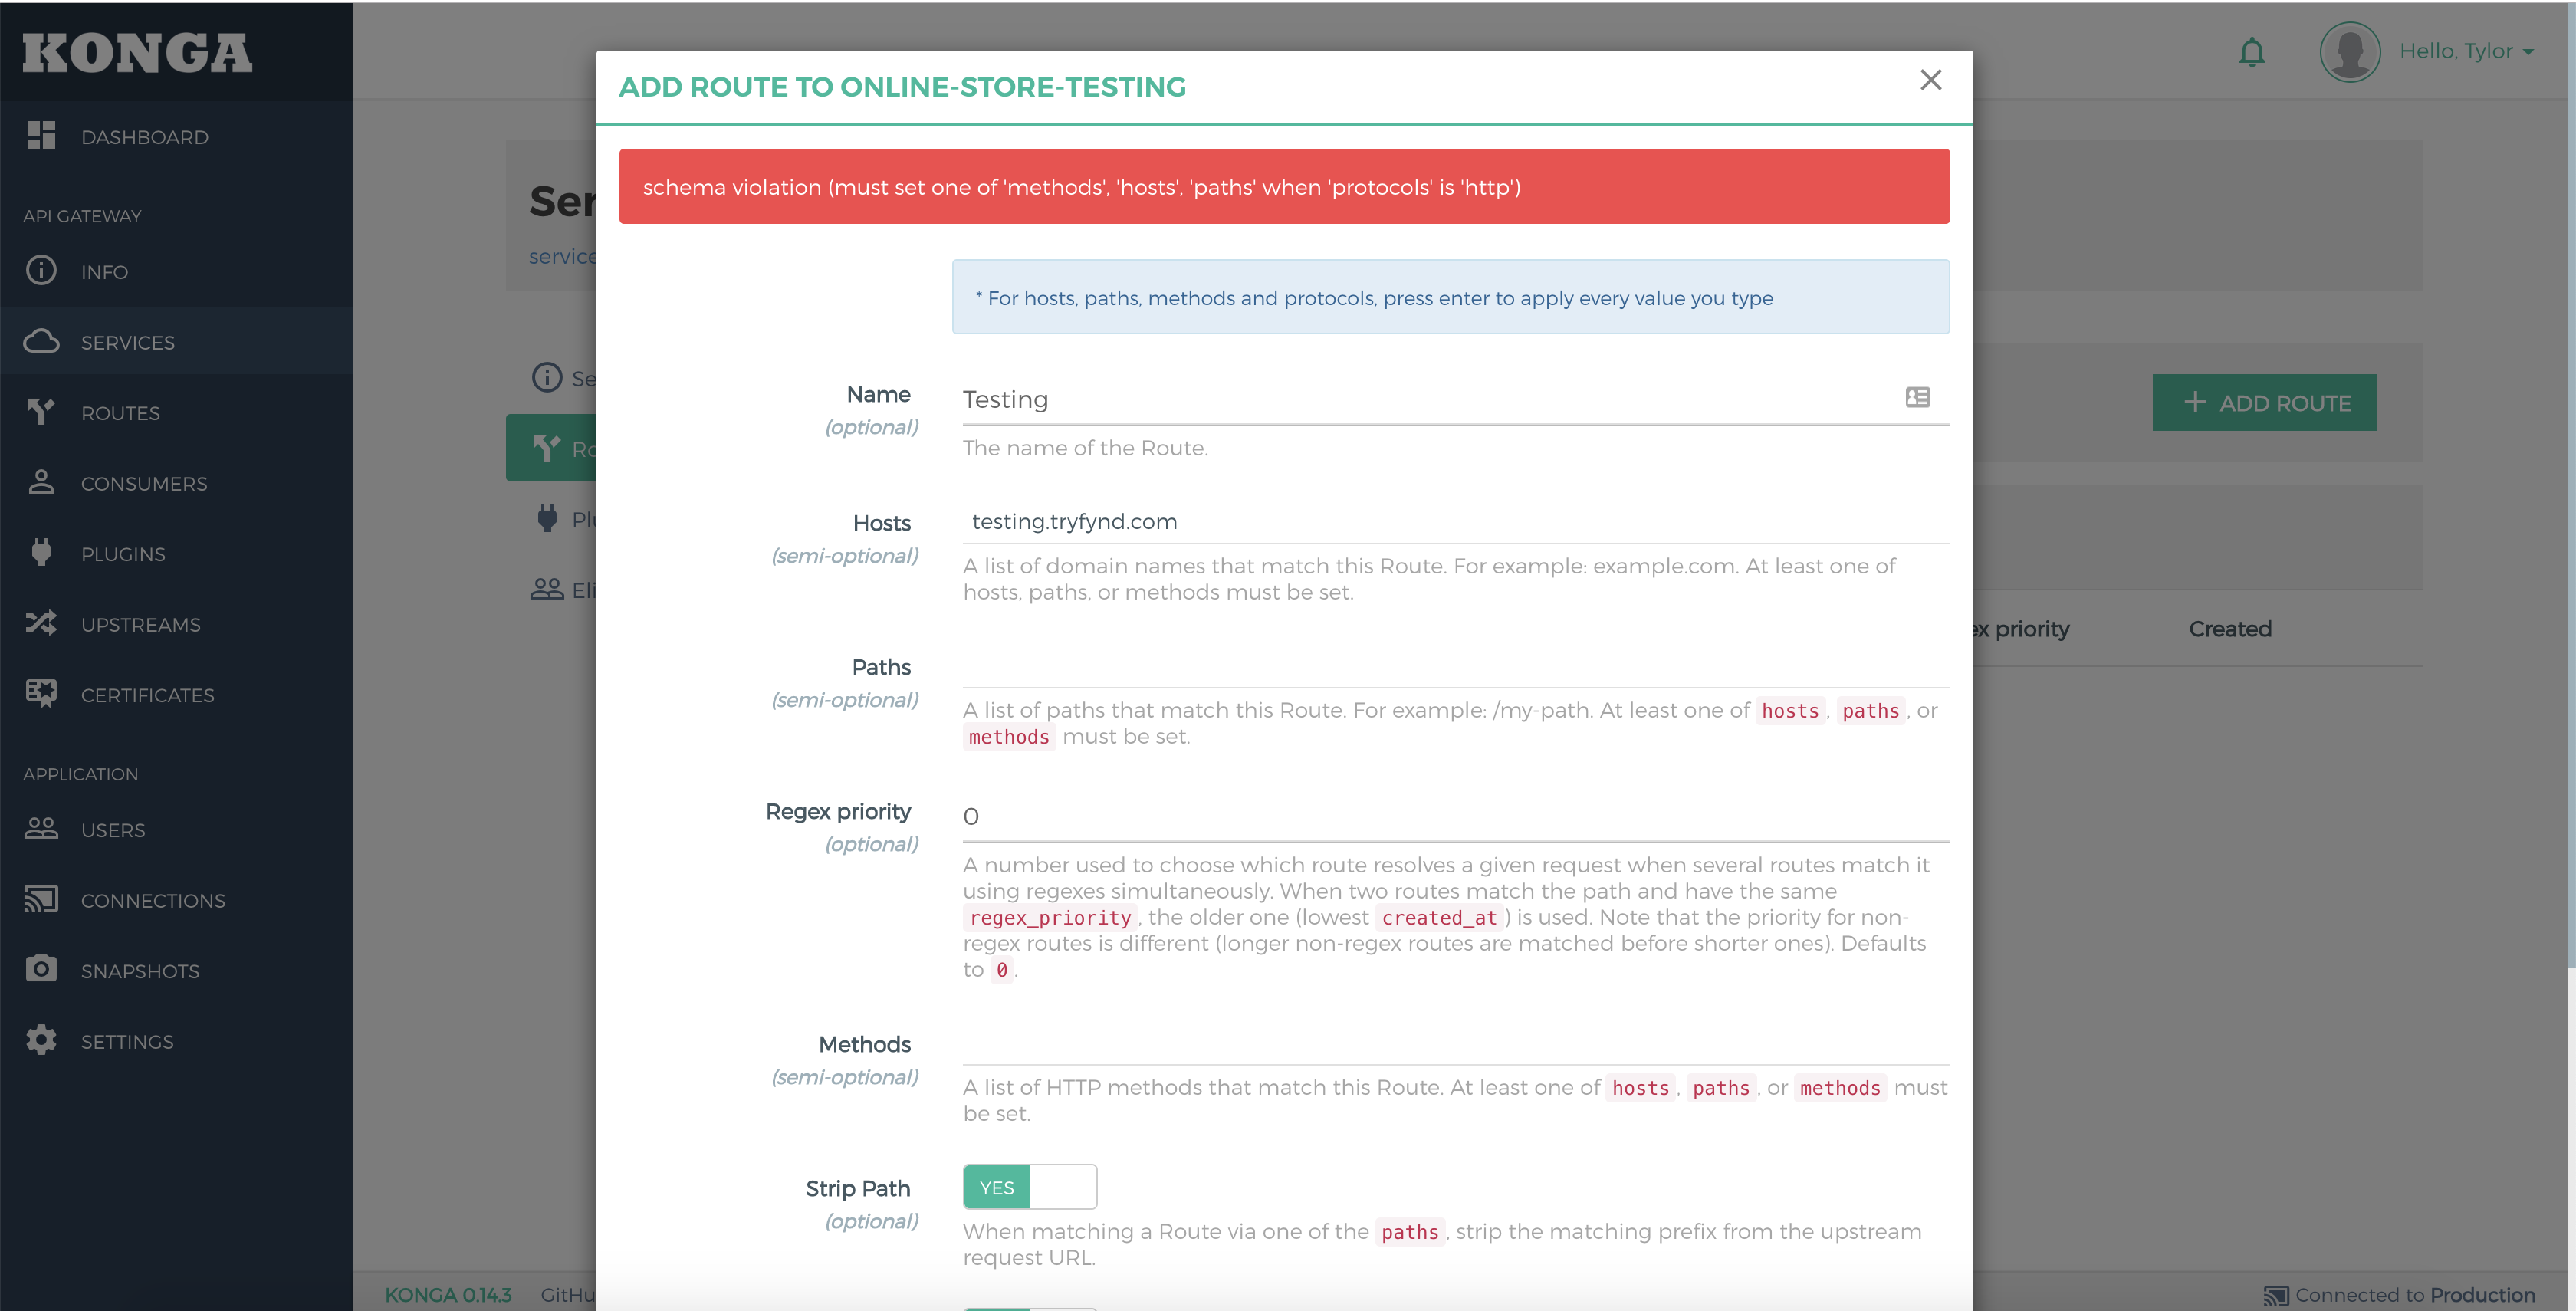Click the KONGA 0.14.3 version link
This screenshot has width=2576, height=1311.
click(448, 1294)
